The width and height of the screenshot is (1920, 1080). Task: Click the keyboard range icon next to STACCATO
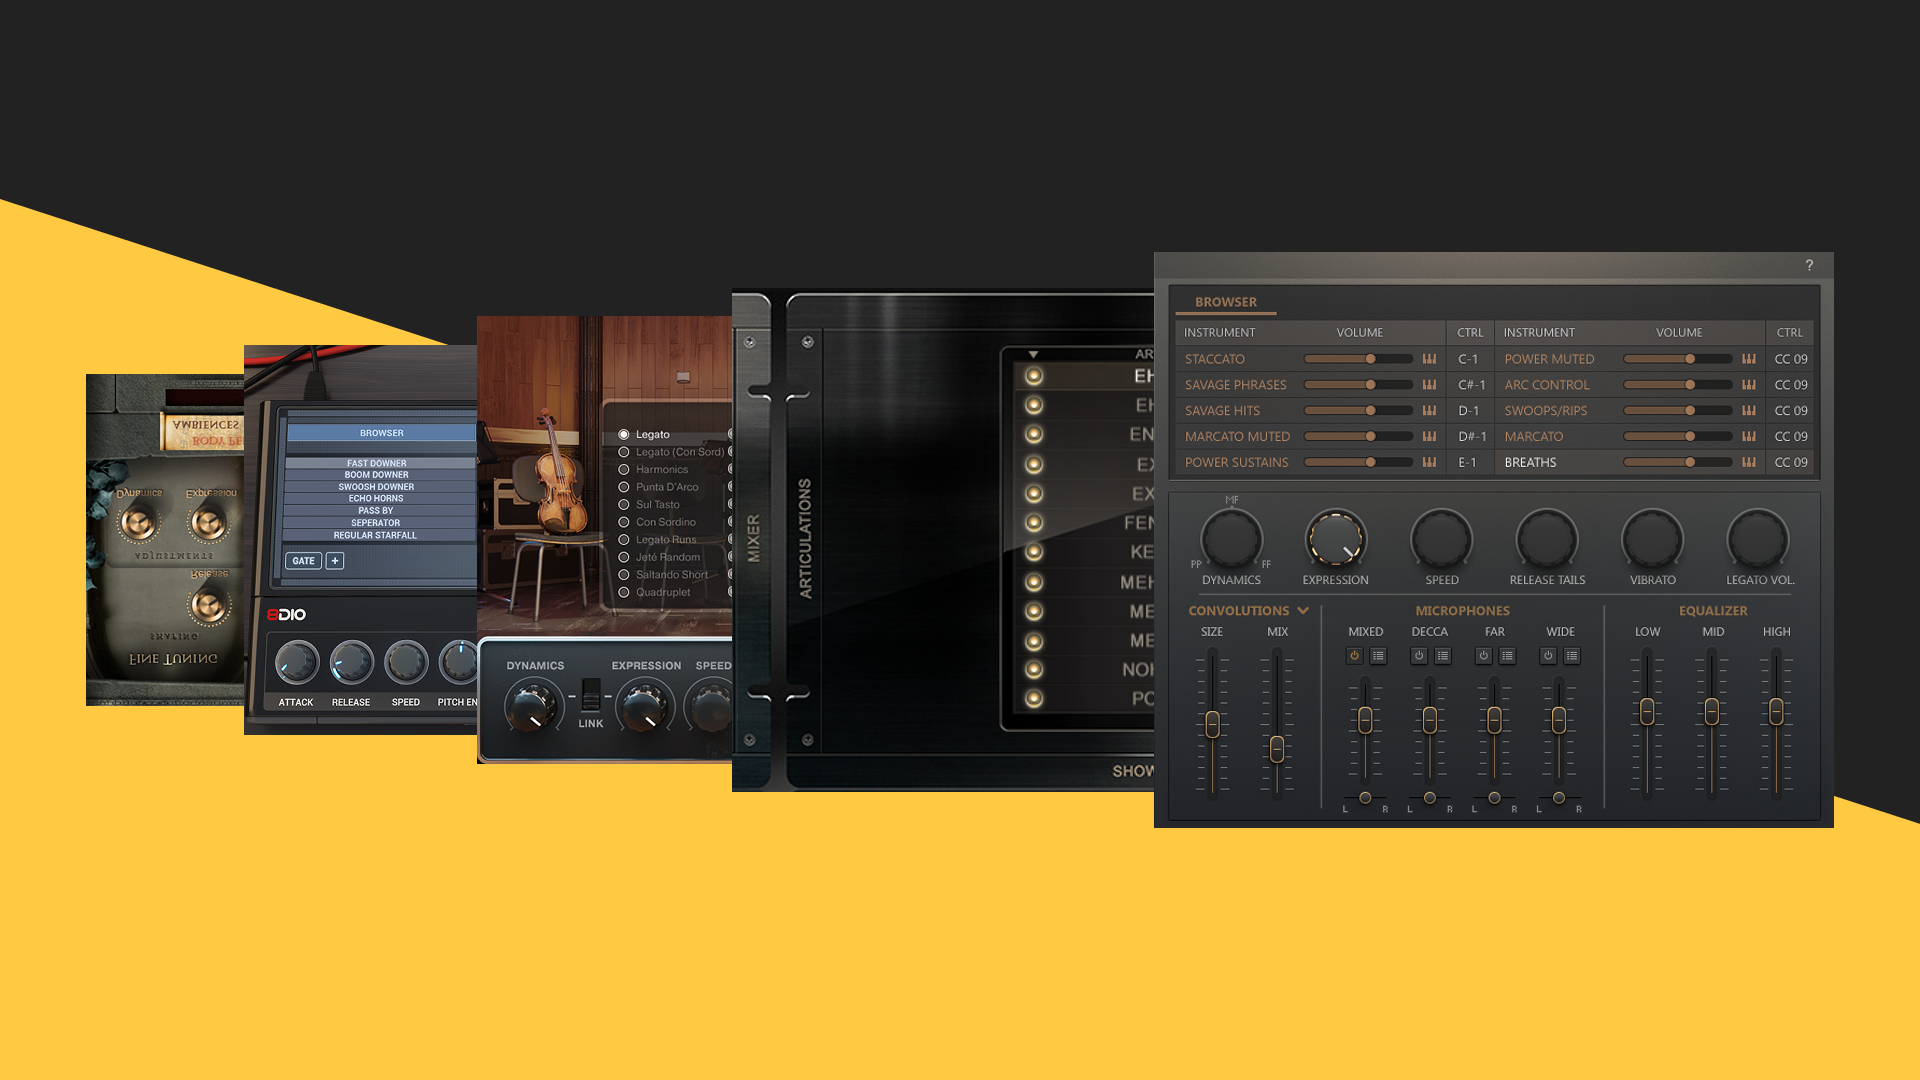1427,358
